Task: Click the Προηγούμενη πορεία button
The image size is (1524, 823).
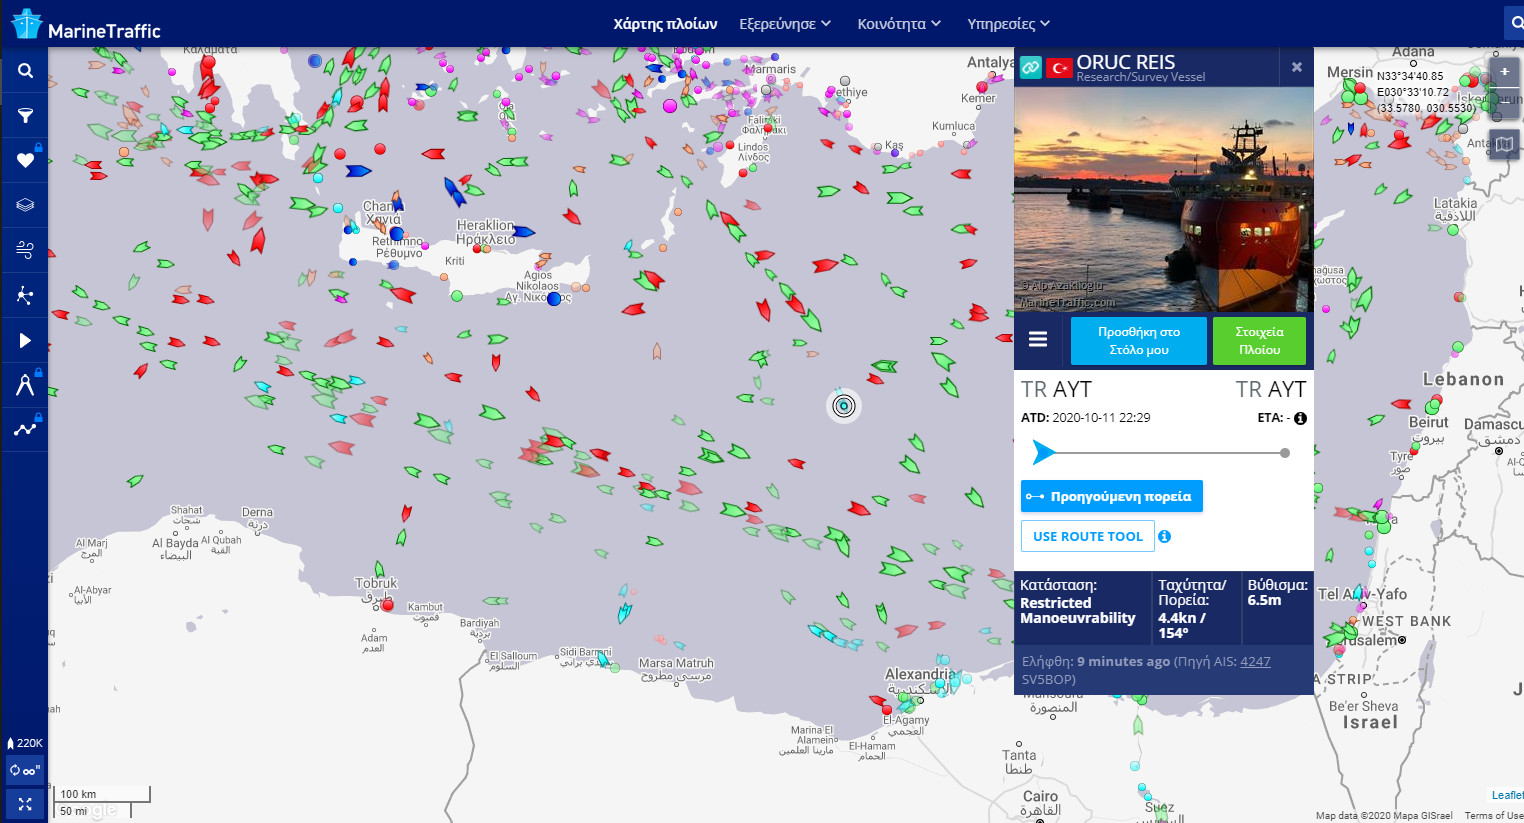Action: pos(1111,496)
